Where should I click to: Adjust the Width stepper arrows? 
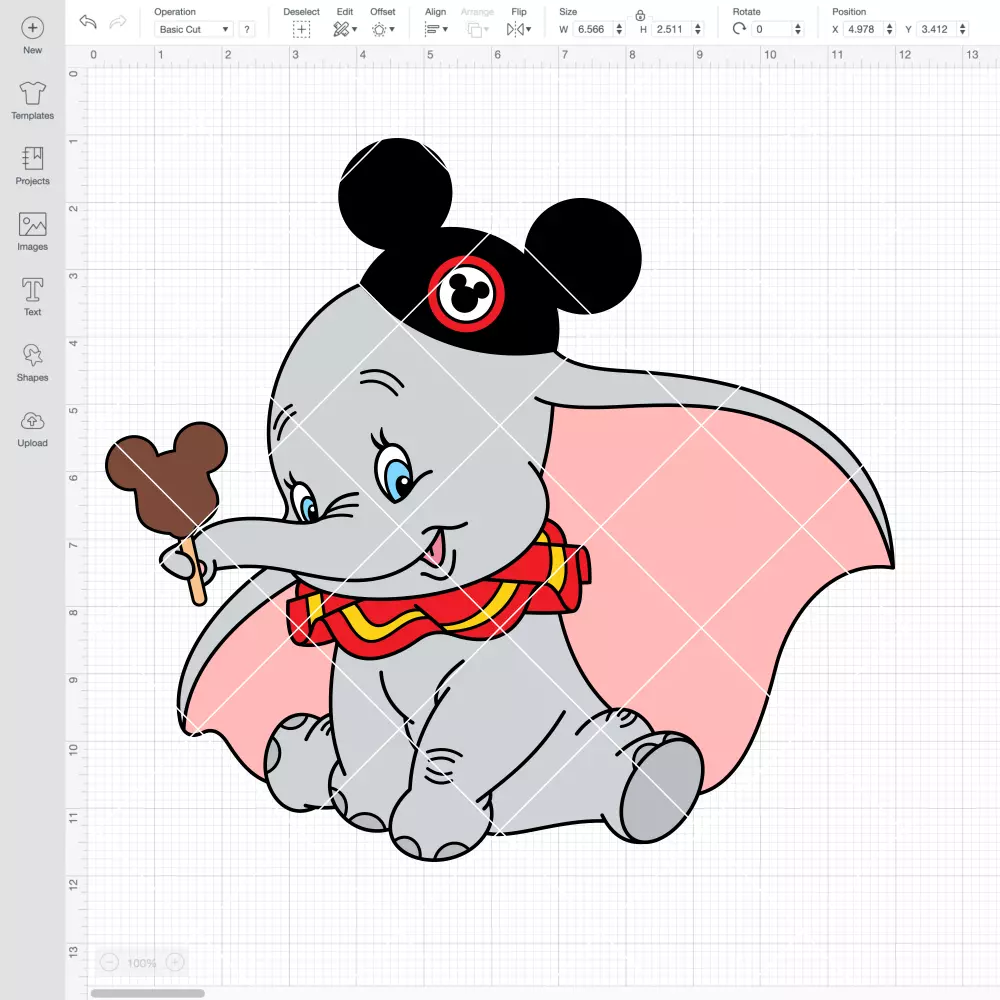619,29
